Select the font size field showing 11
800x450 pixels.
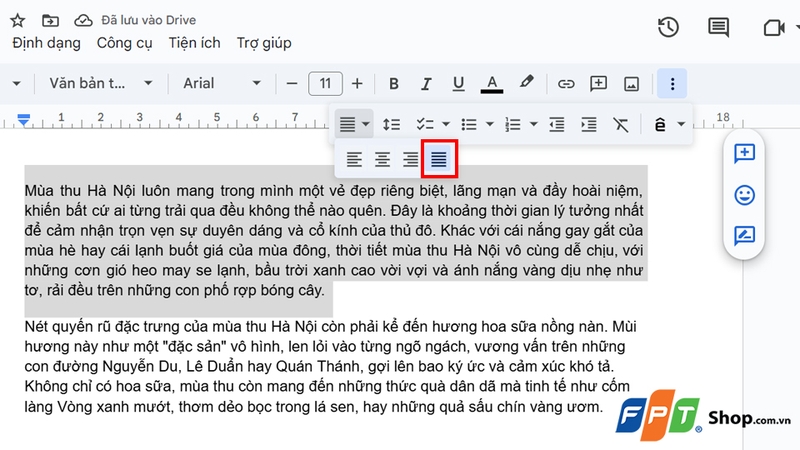tap(325, 83)
